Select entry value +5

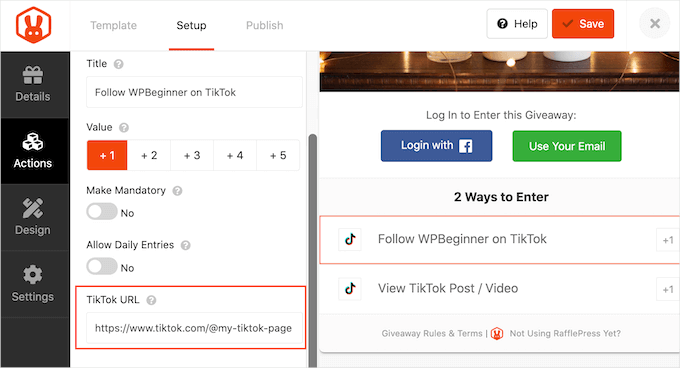tap(278, 155)
